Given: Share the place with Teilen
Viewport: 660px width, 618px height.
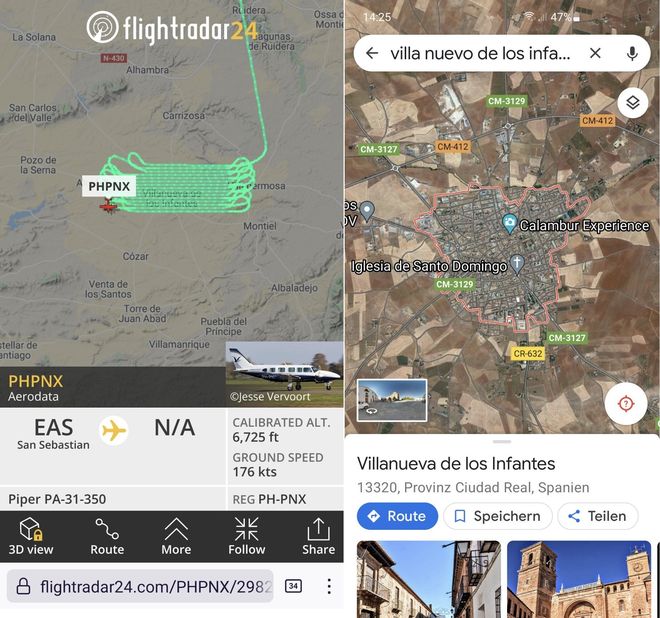Looking at the screenshot, I should click(x=597, y=516).
